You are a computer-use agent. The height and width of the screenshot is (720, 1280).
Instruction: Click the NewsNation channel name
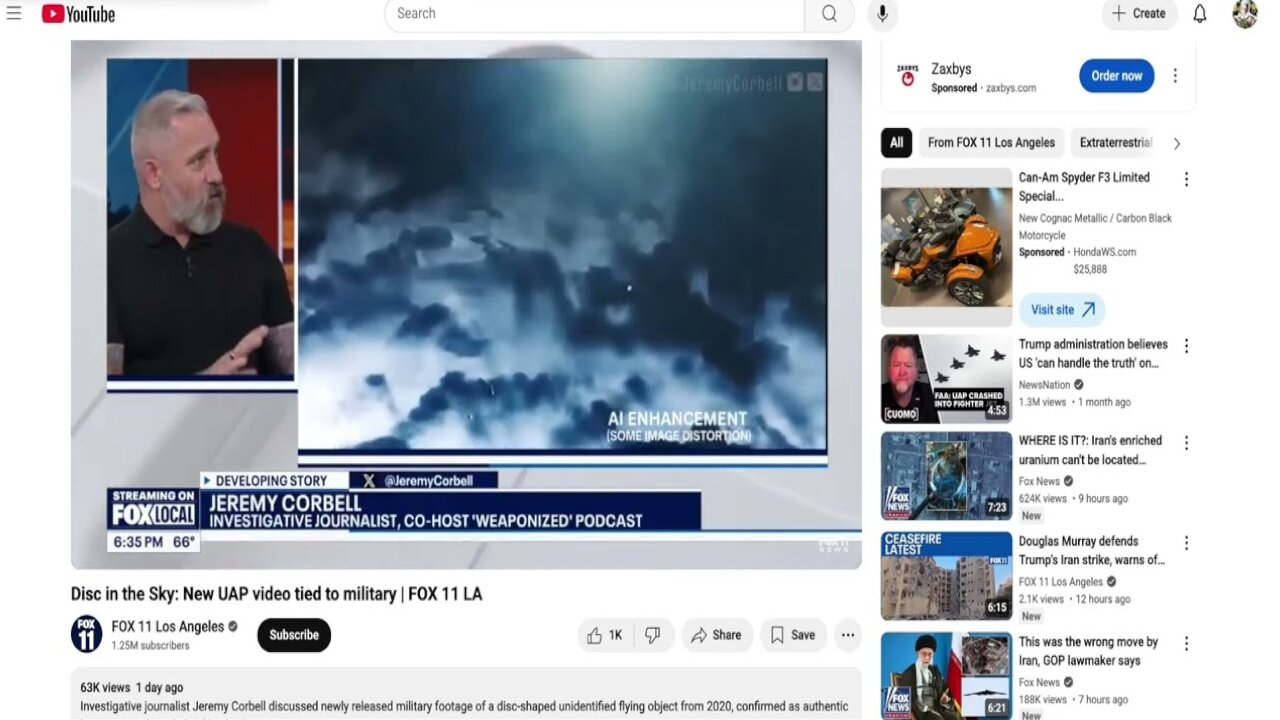(x=1044, y=385)
